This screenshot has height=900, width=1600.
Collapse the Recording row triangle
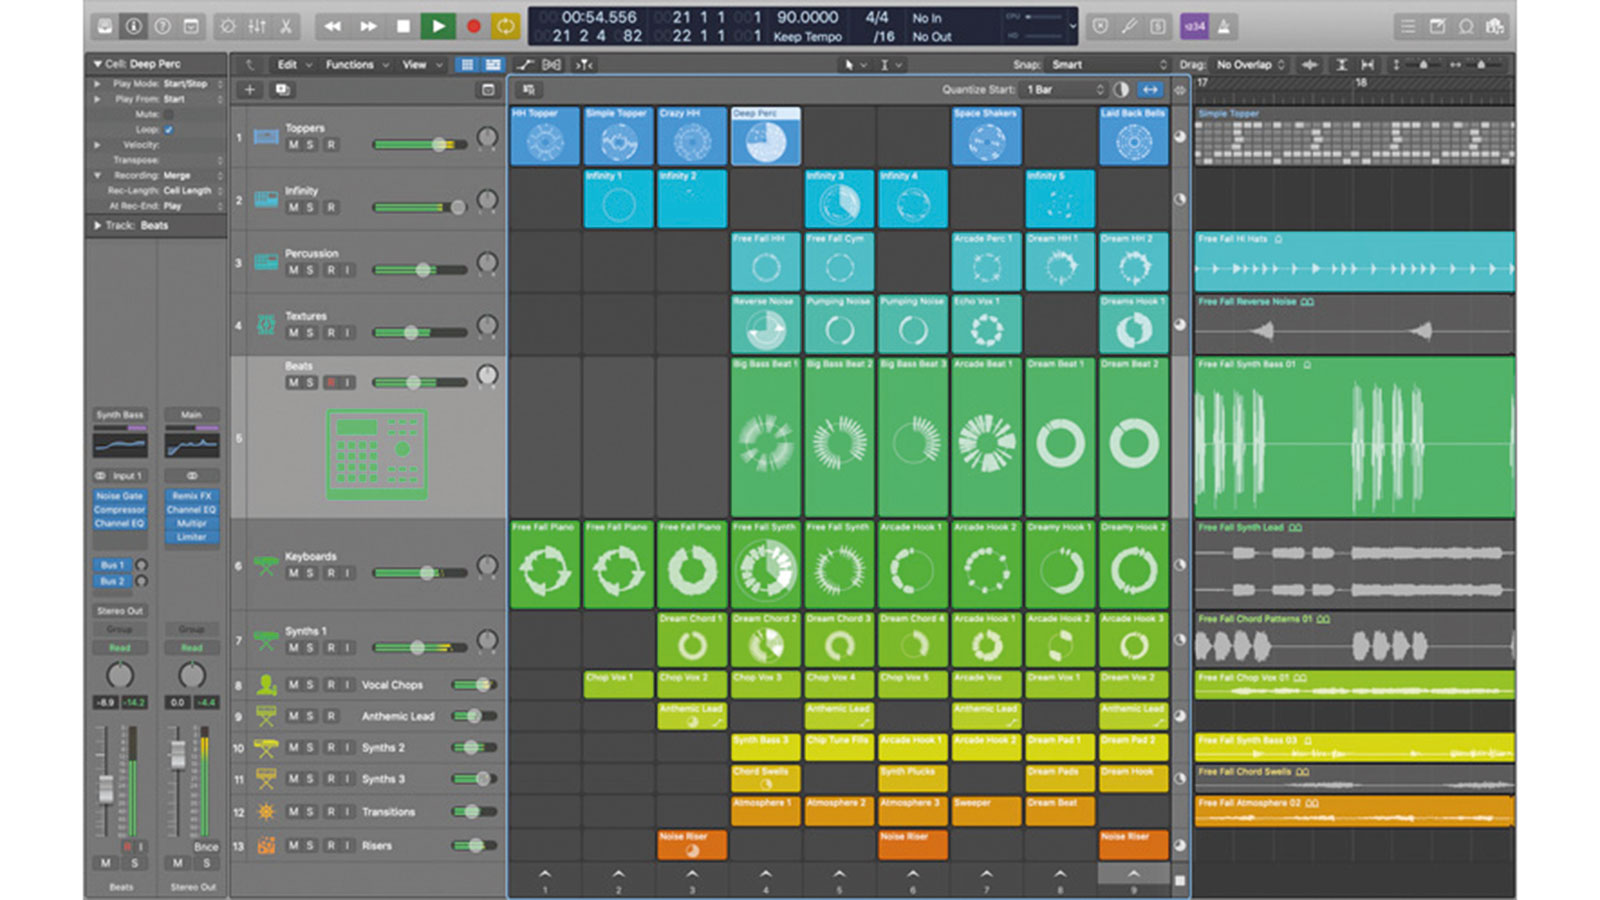[97, 175]
